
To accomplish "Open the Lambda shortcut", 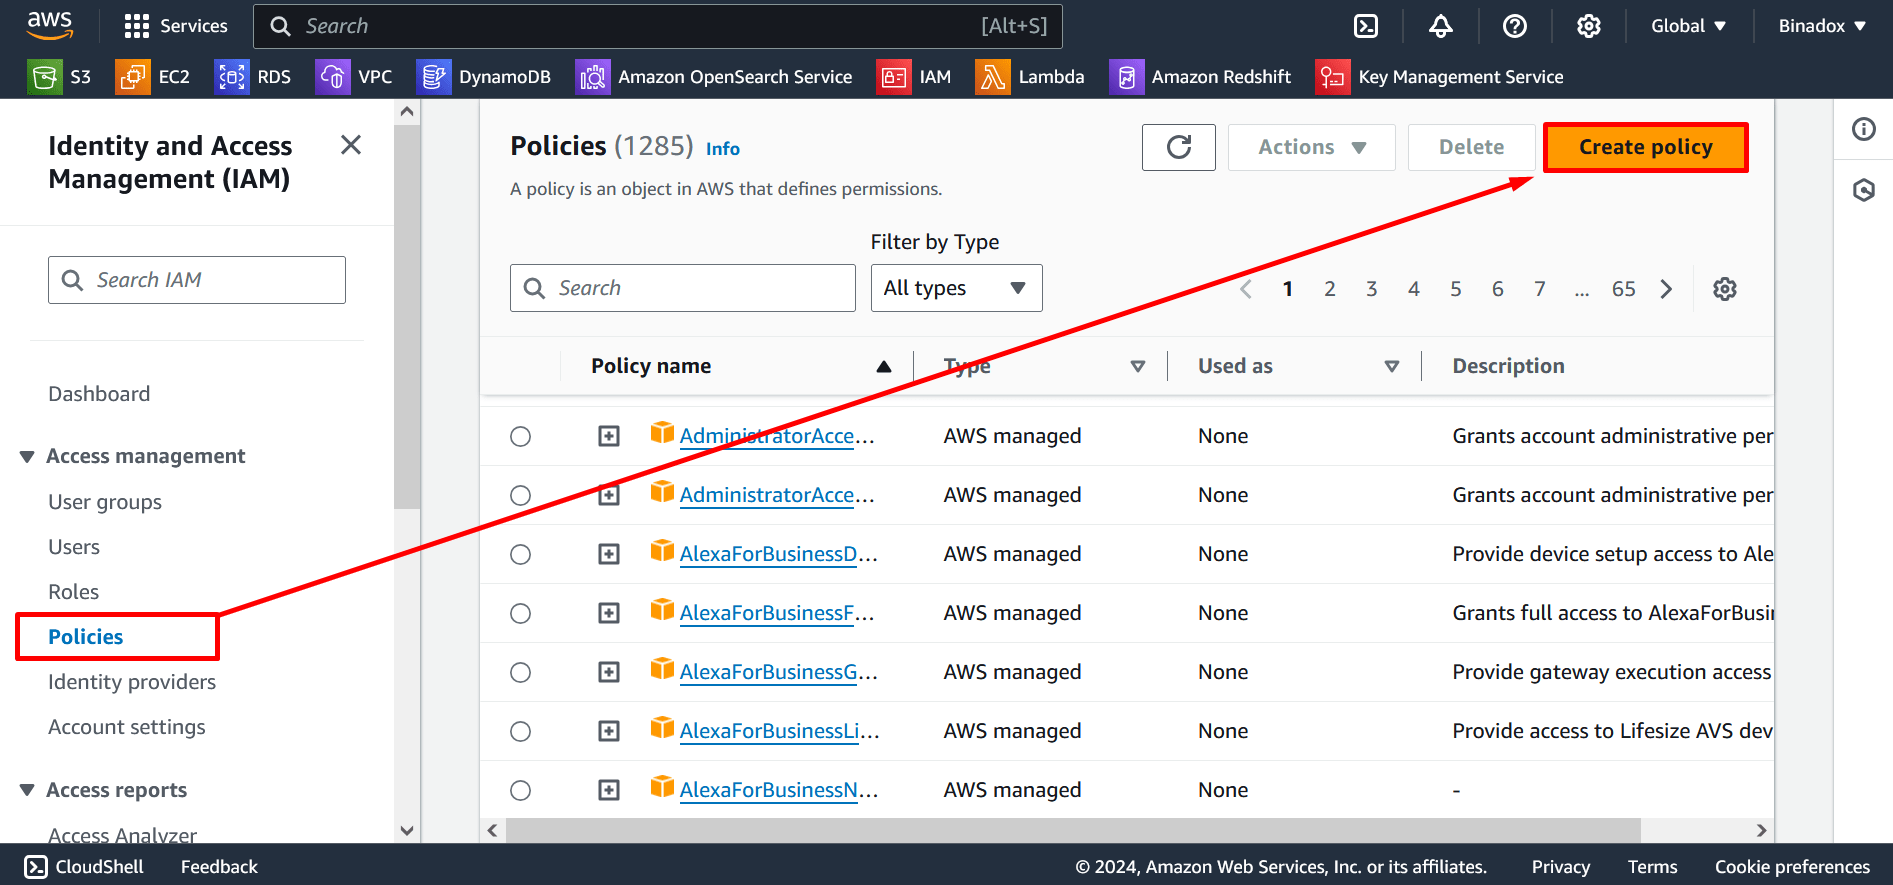I will 1030,77.
